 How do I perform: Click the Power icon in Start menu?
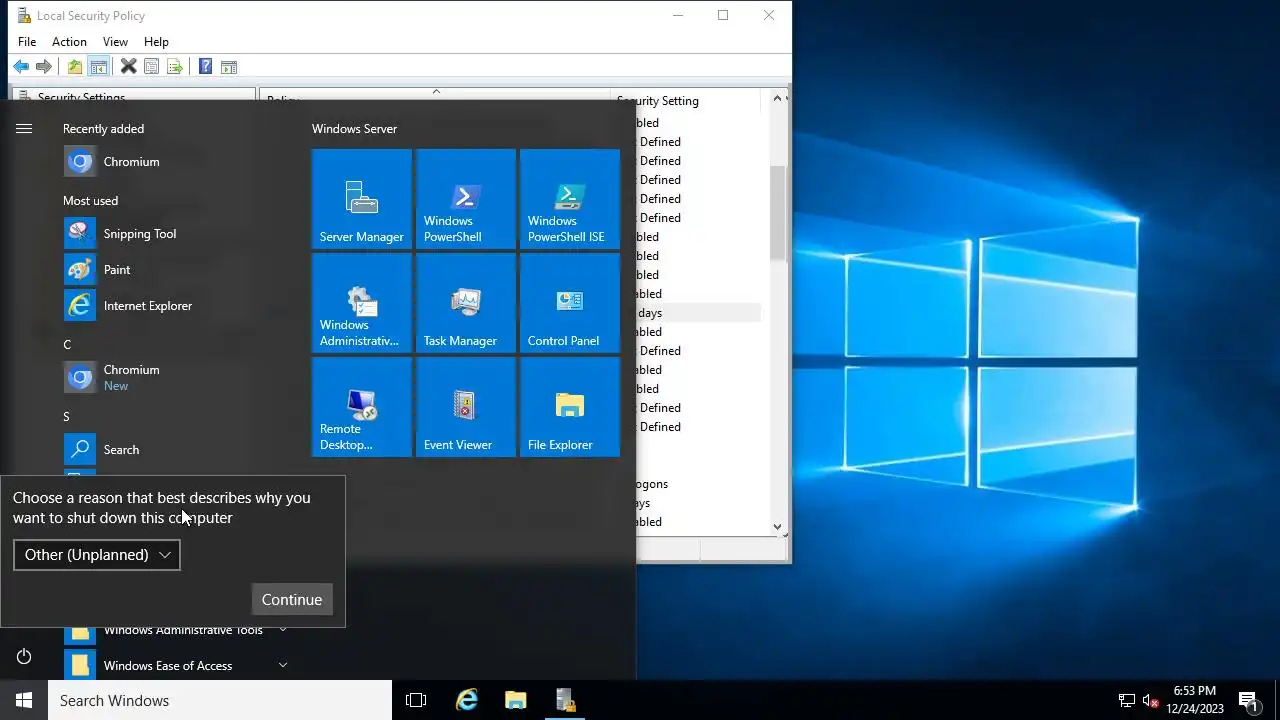pos(24,656)
